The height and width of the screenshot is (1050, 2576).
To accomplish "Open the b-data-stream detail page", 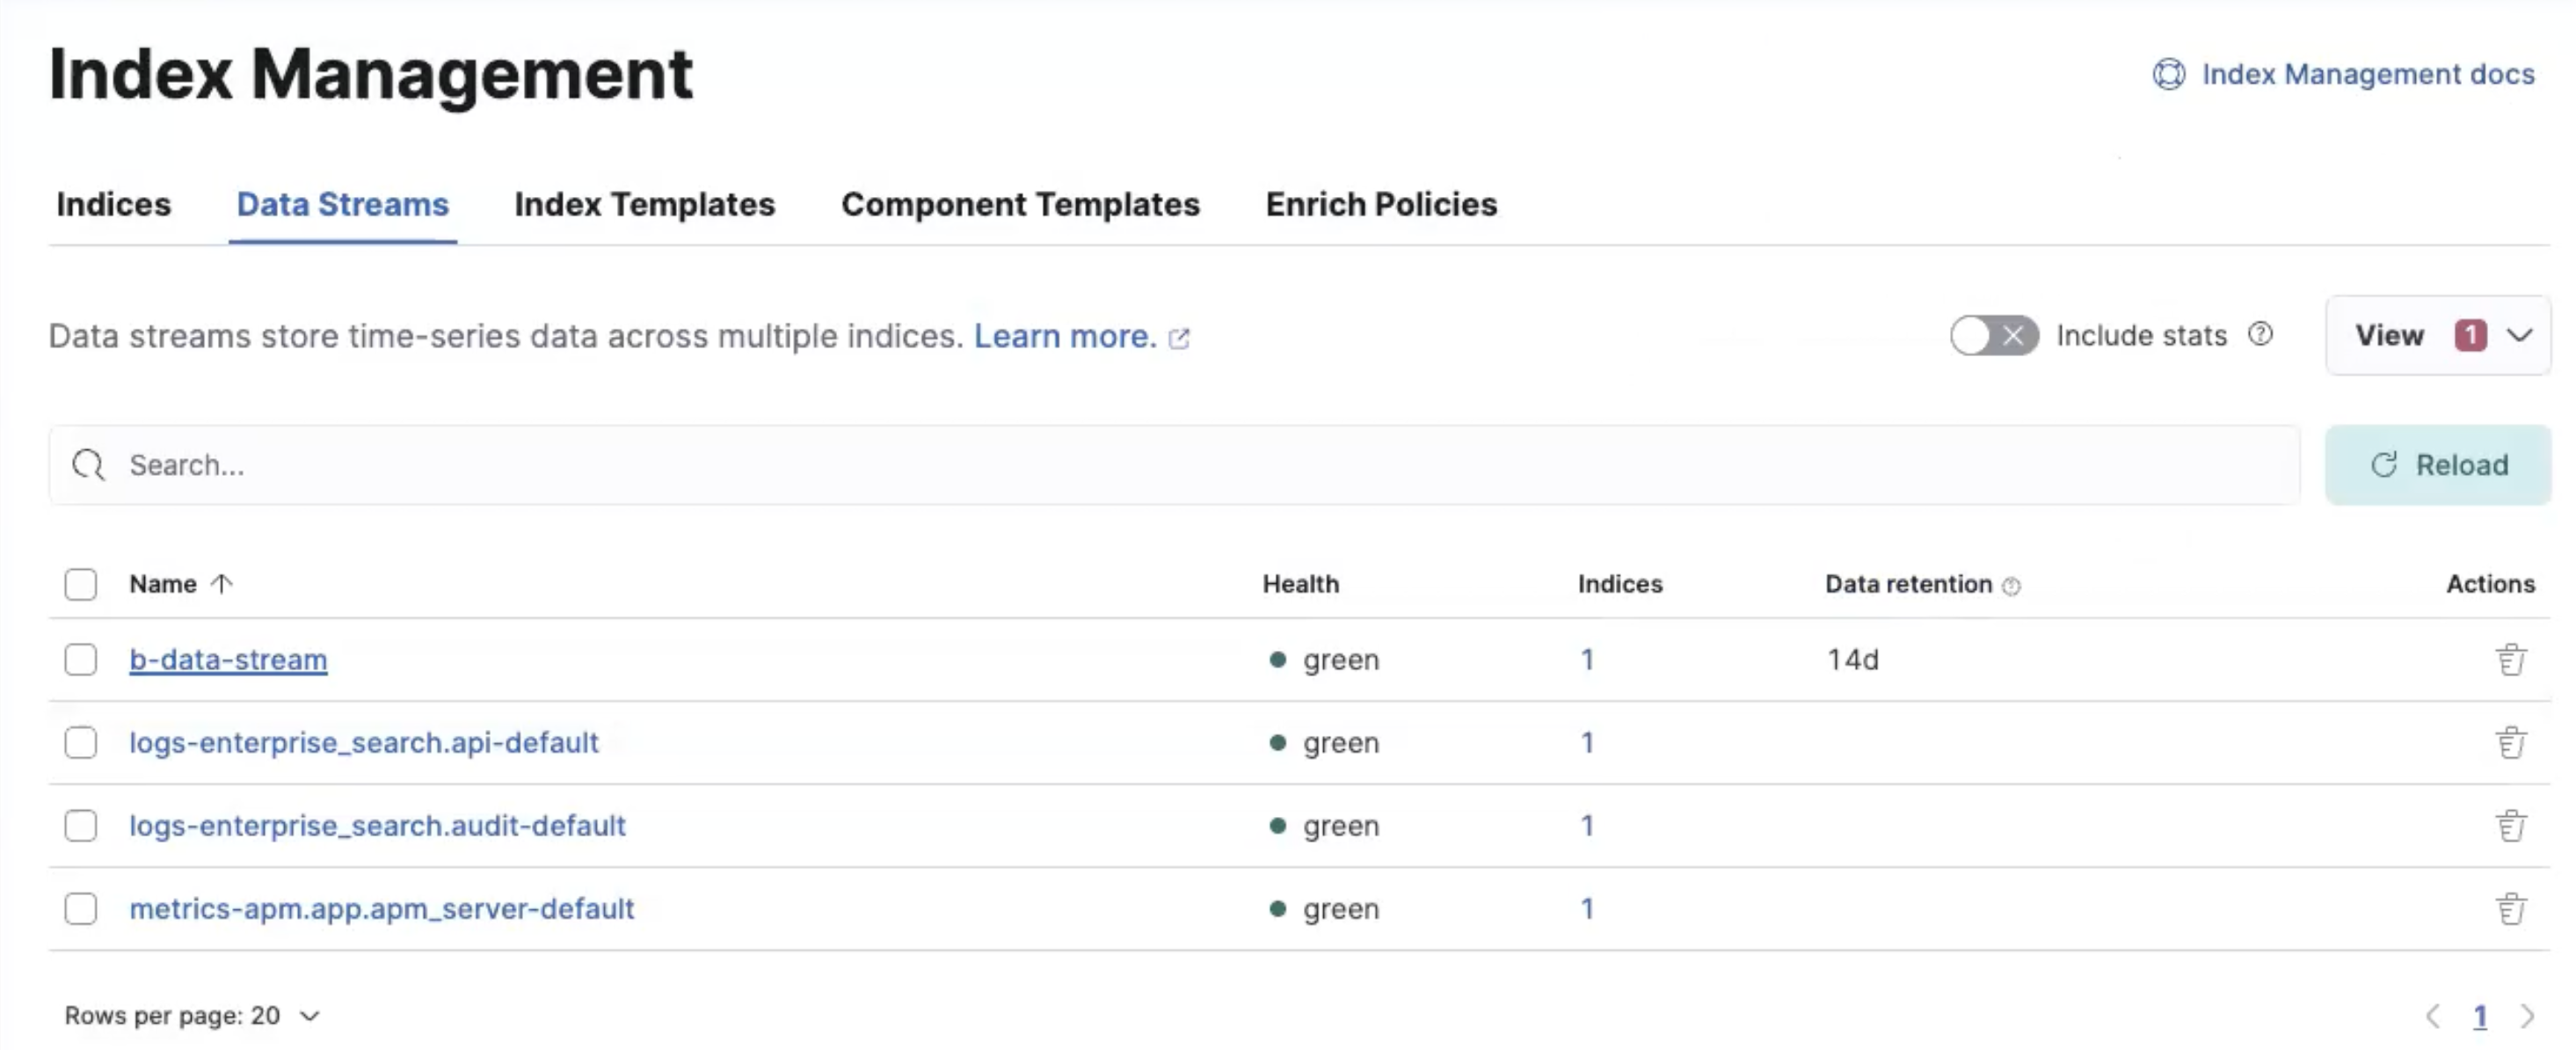I will (x=229, y=659).
